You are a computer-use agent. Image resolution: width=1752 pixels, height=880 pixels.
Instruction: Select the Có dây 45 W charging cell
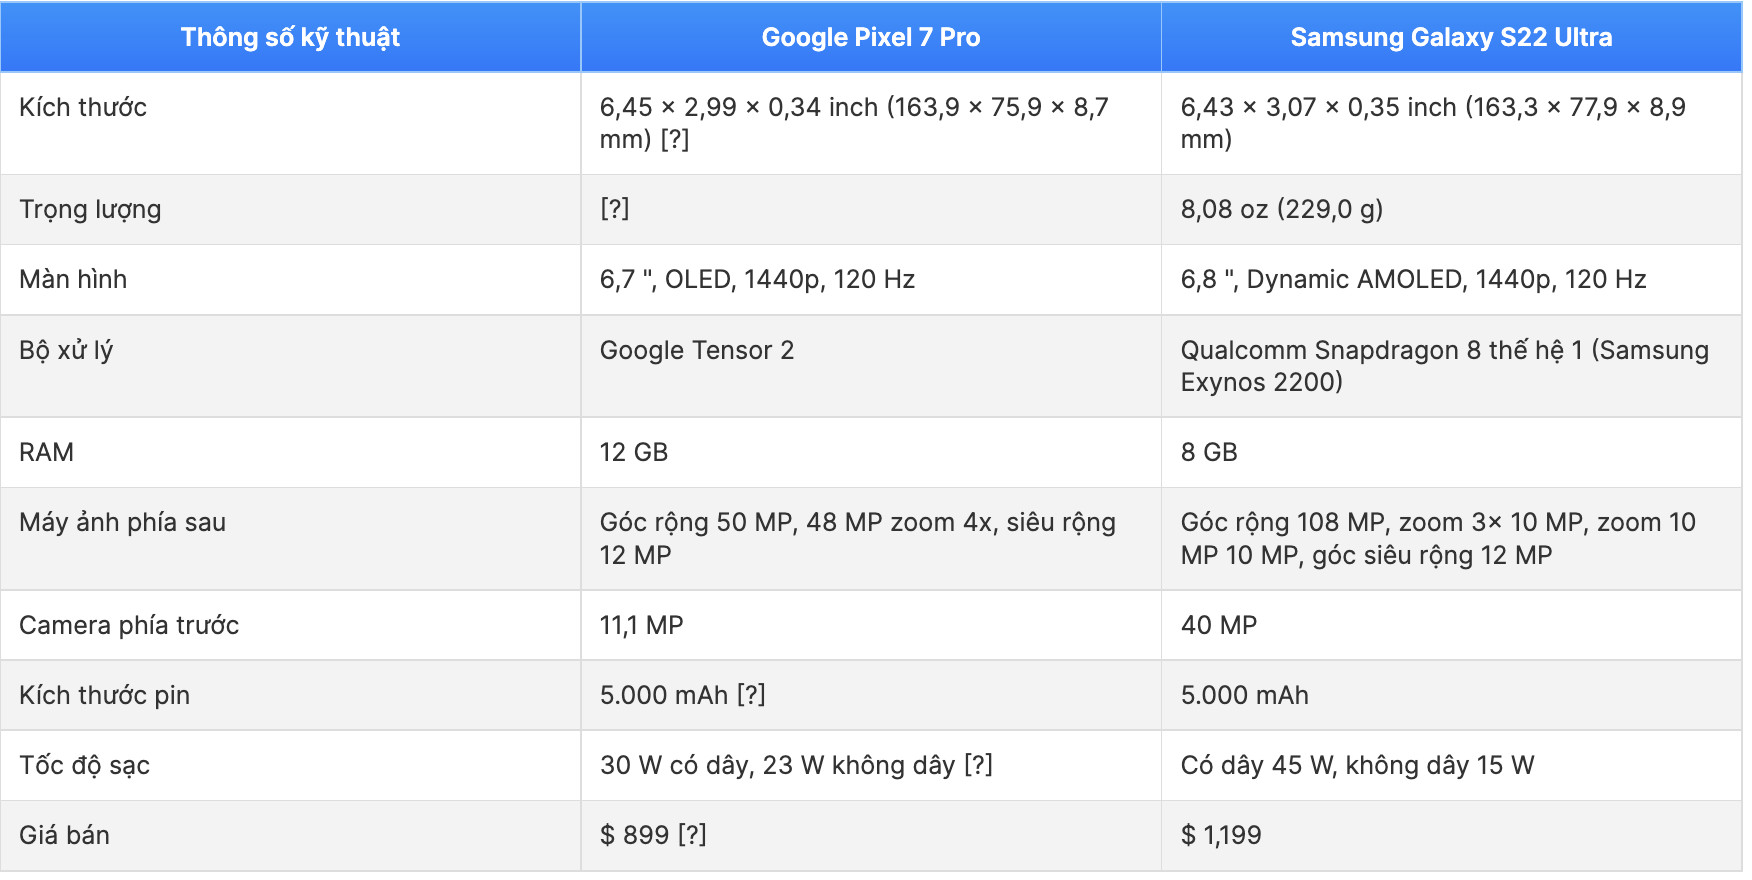coord(1357,766)
